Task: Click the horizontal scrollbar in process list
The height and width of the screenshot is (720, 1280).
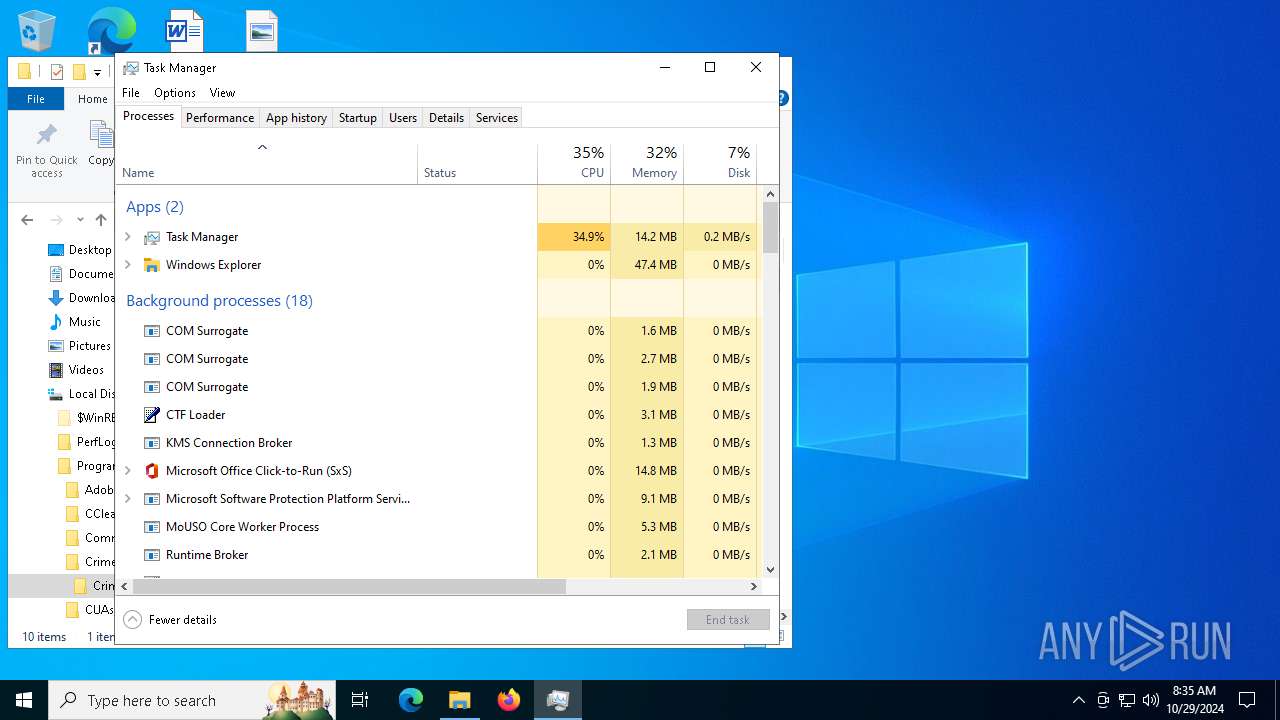Action: click(349, 586)
